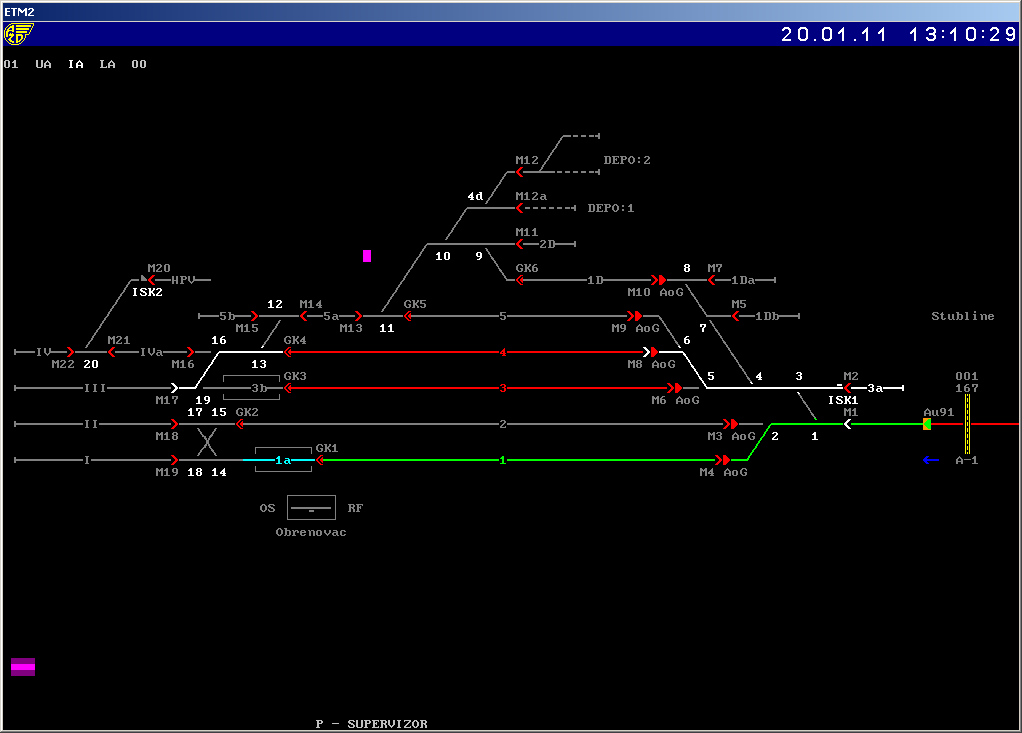Click the '1Db' track label

[767, 316]
